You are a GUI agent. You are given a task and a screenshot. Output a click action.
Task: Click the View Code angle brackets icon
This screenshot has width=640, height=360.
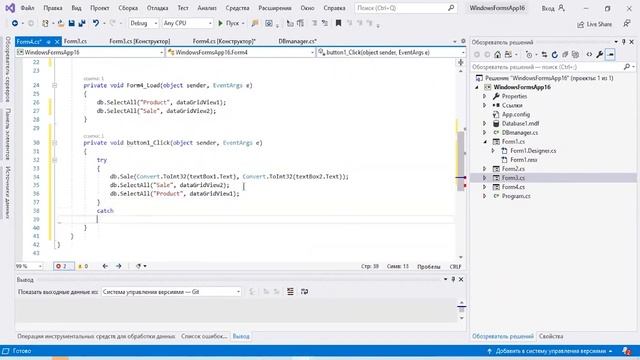589,54
